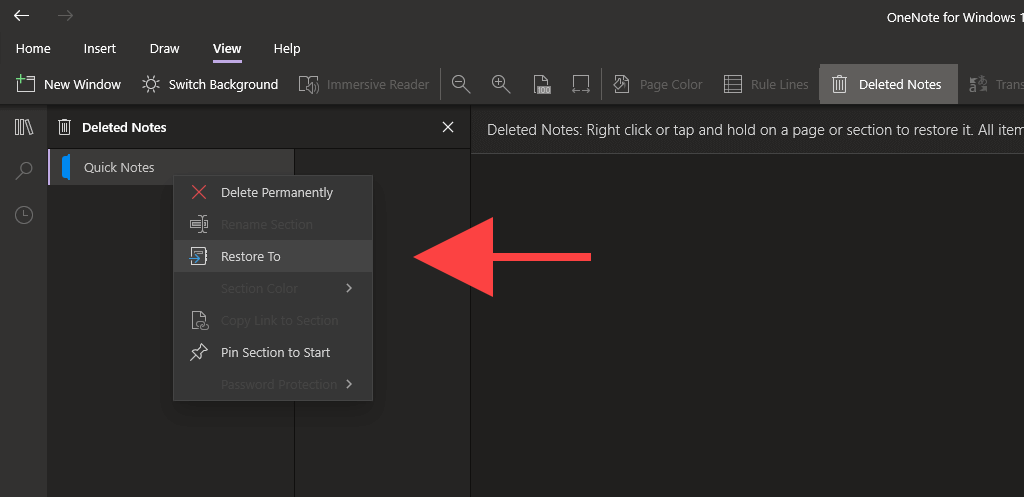
Task: Click the Page Width icon
Action: coord(581,84)
